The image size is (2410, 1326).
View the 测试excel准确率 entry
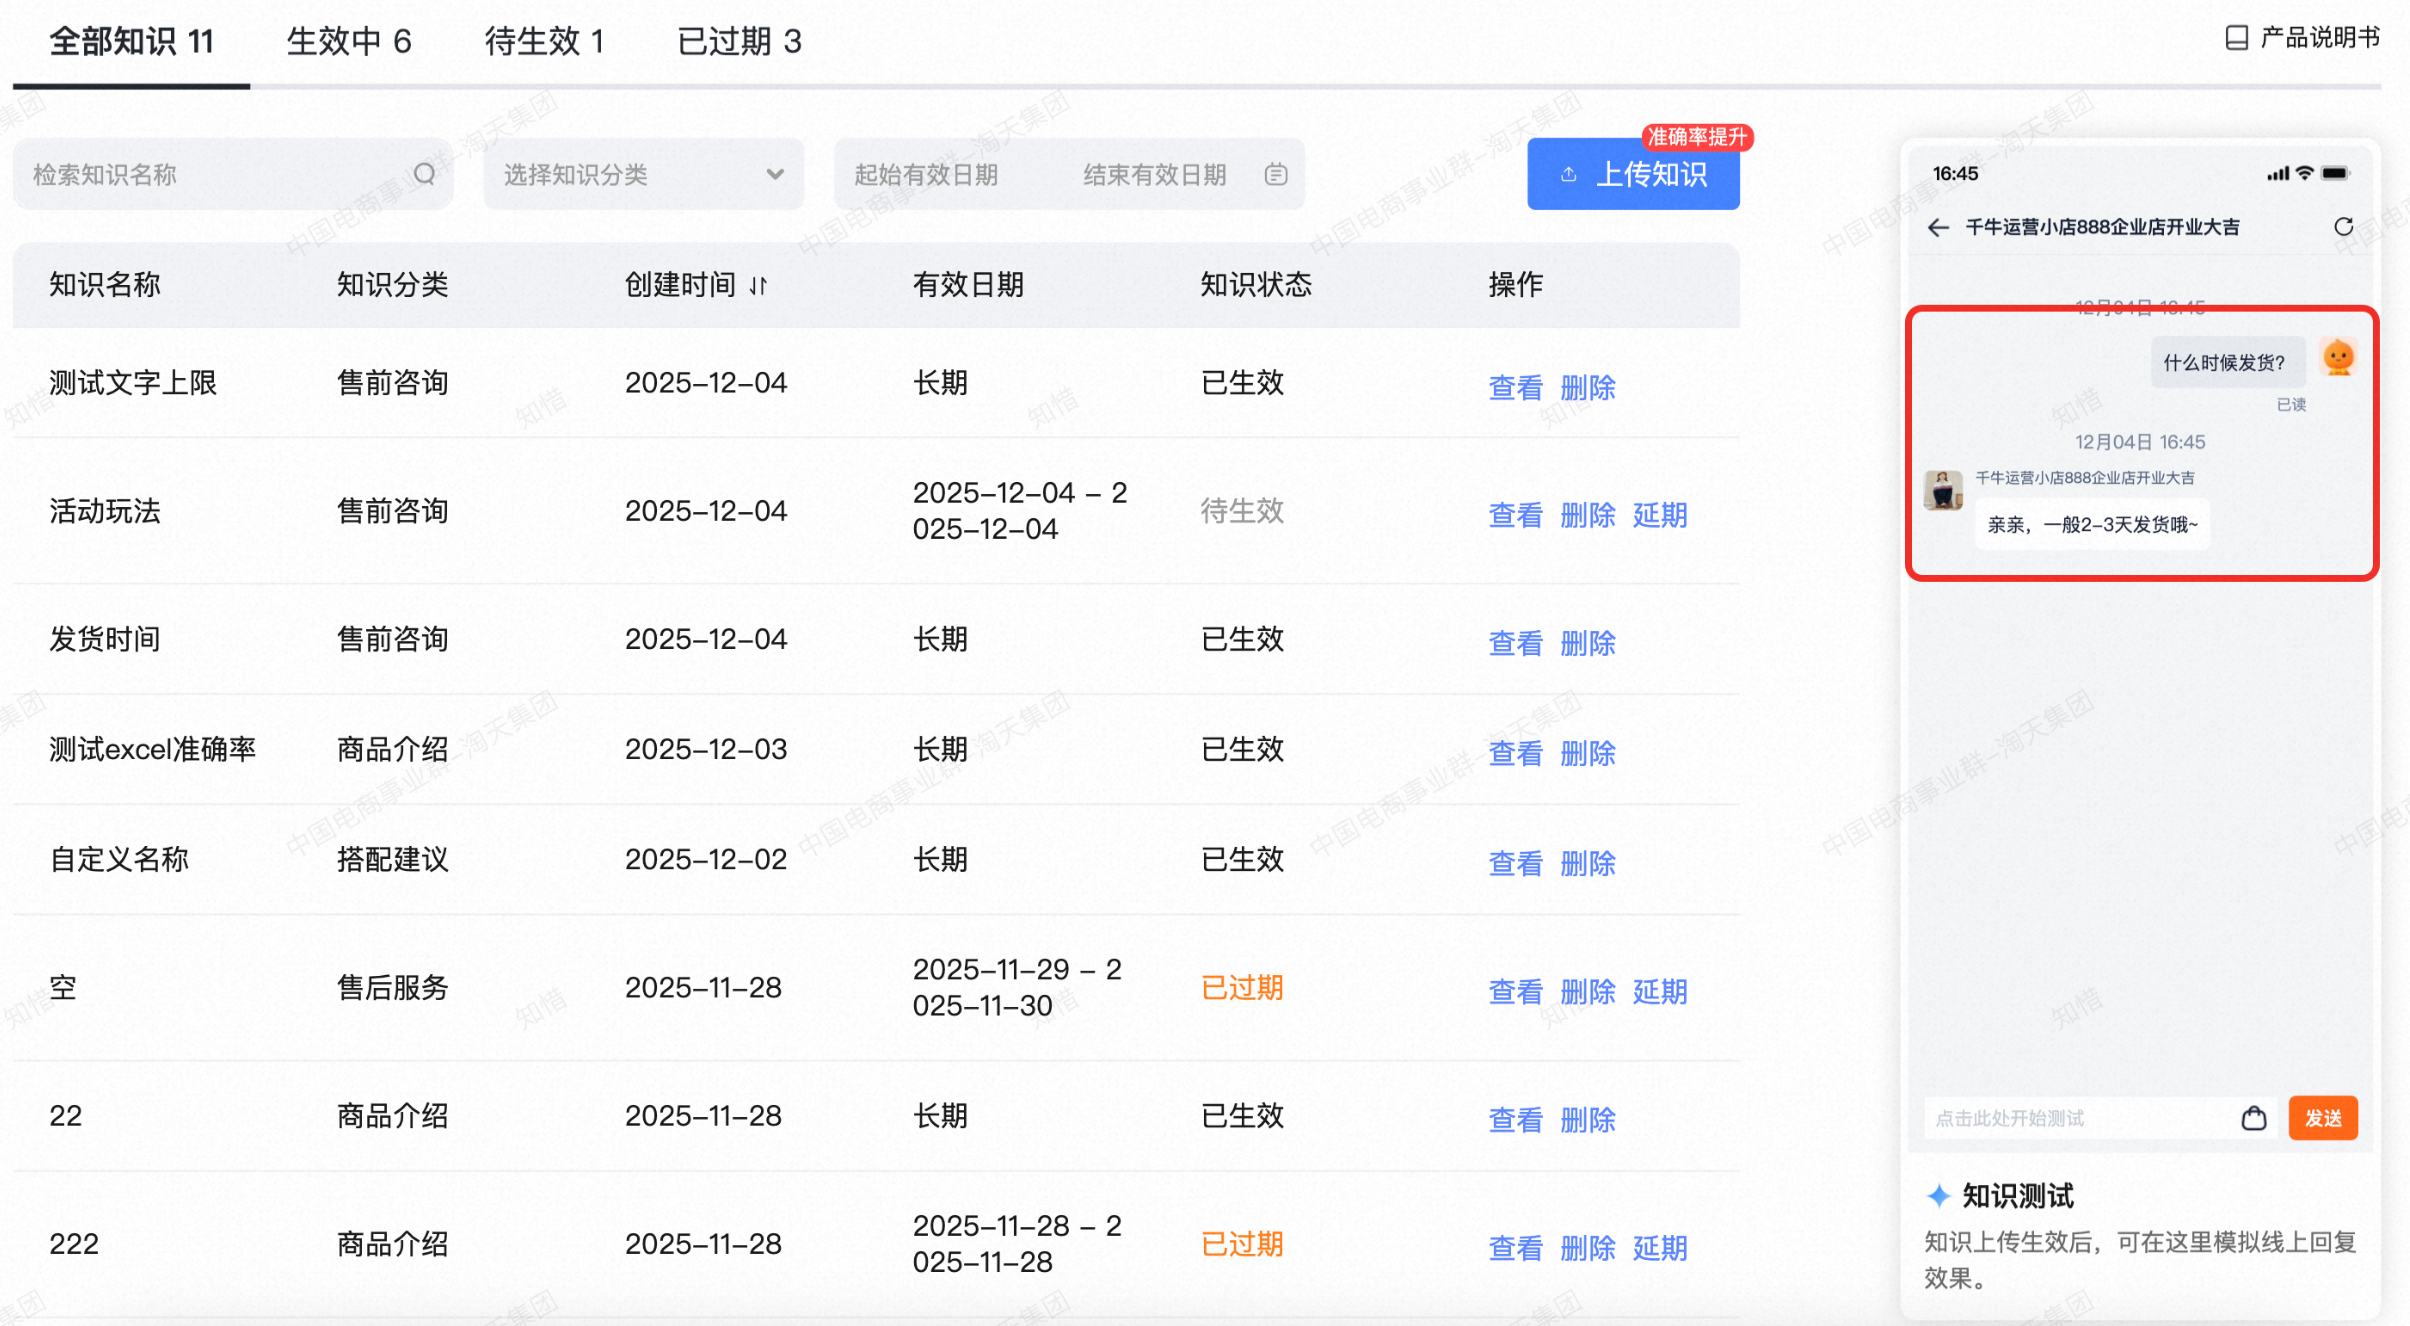[x=1515, y=753]
